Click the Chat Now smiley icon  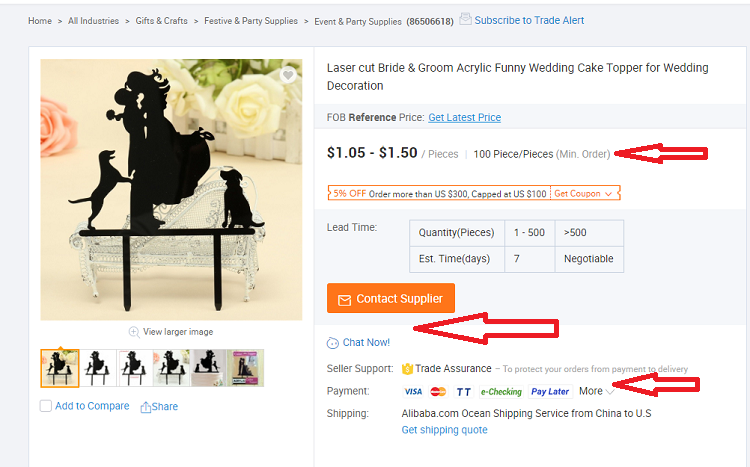pos(333,343)
